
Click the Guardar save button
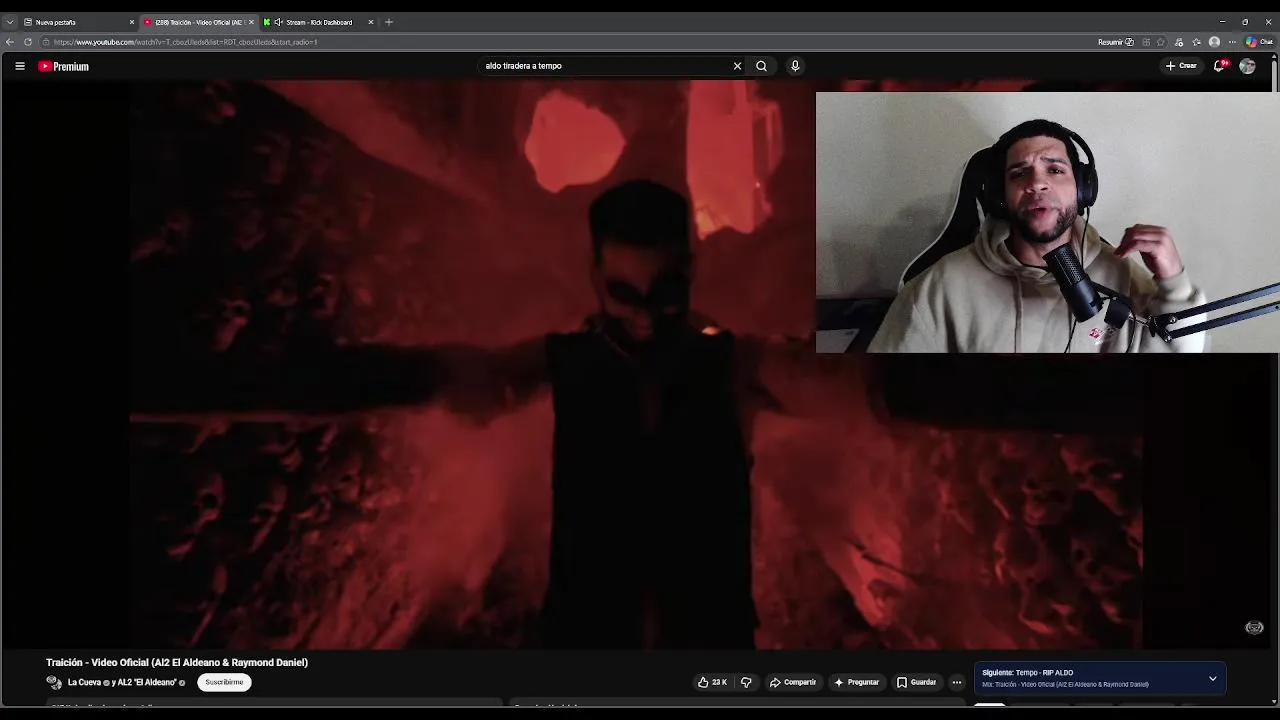[917, 682]
